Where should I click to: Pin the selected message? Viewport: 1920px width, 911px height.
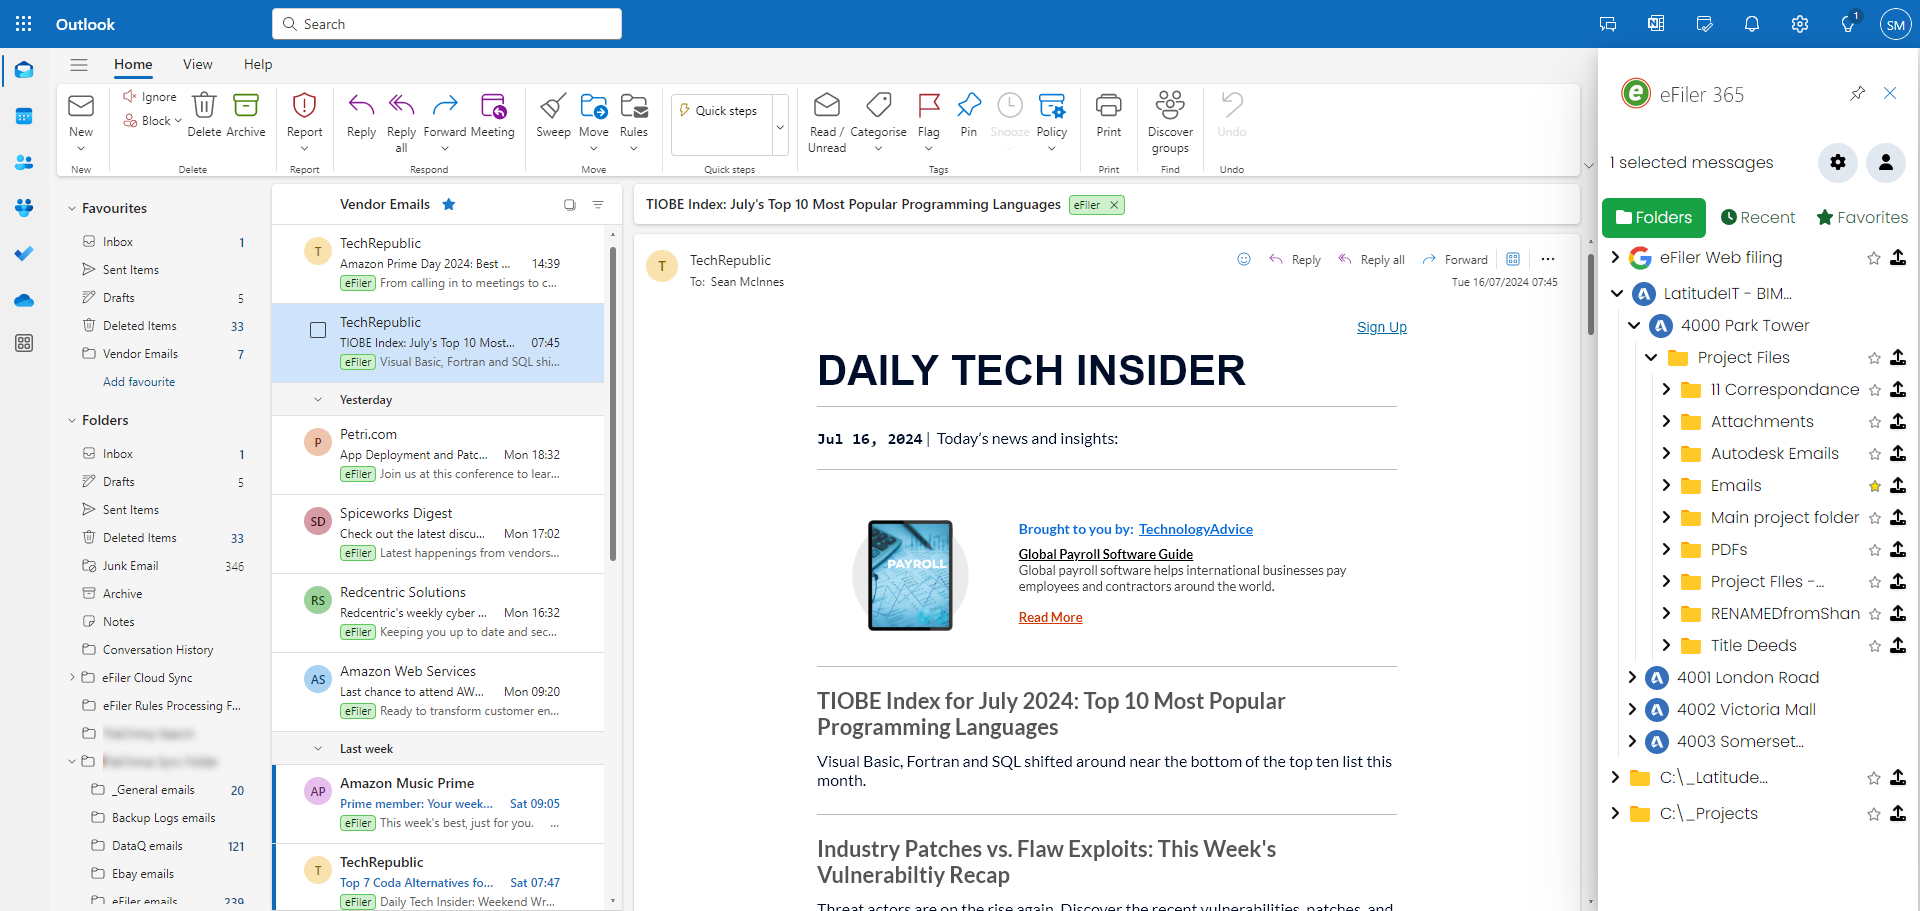coord(968,105)
